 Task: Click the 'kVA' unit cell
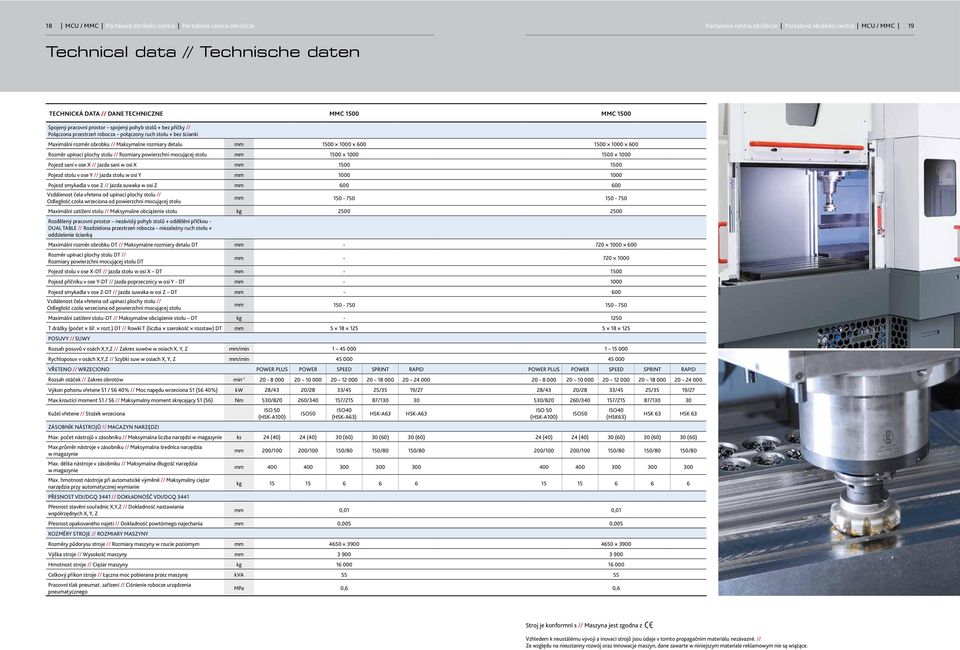(x=239, y=575)
